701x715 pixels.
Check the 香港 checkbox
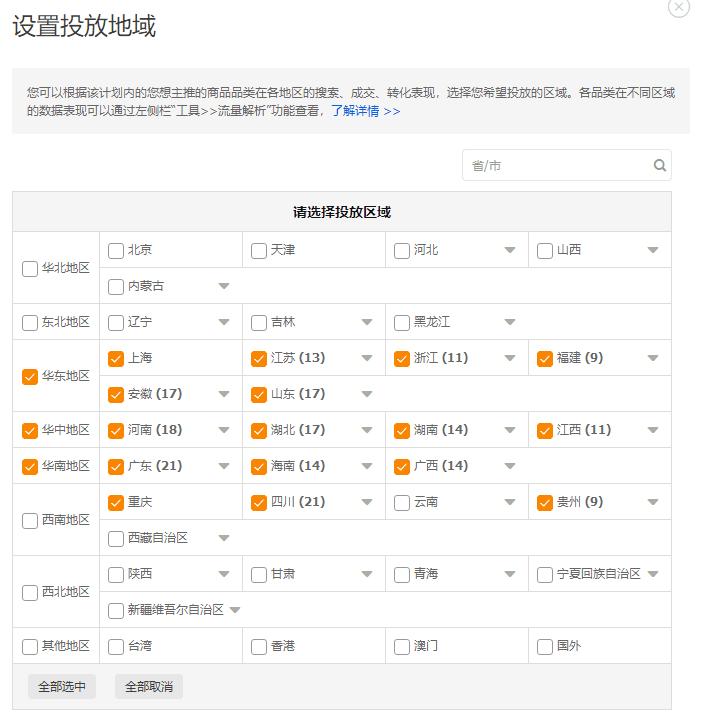[259, 647]
